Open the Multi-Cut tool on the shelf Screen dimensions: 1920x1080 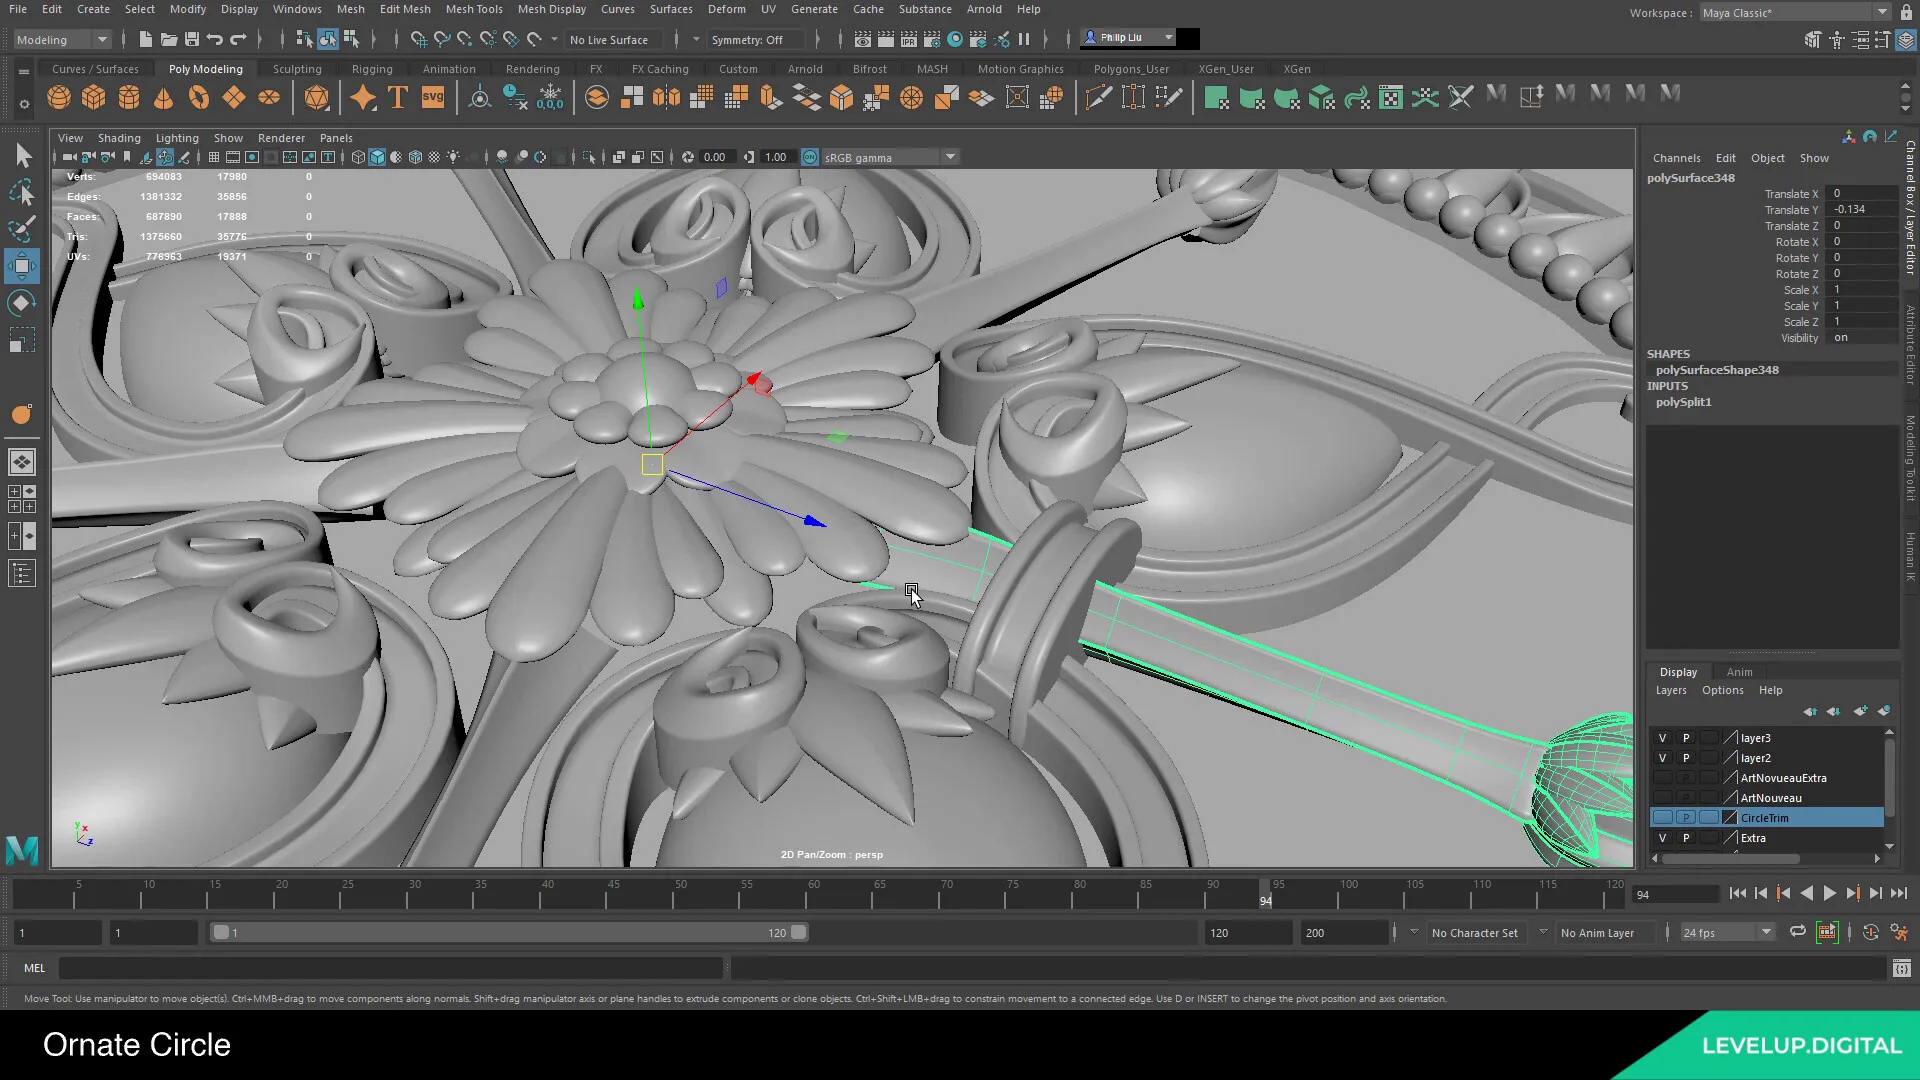click(1098, 97)
